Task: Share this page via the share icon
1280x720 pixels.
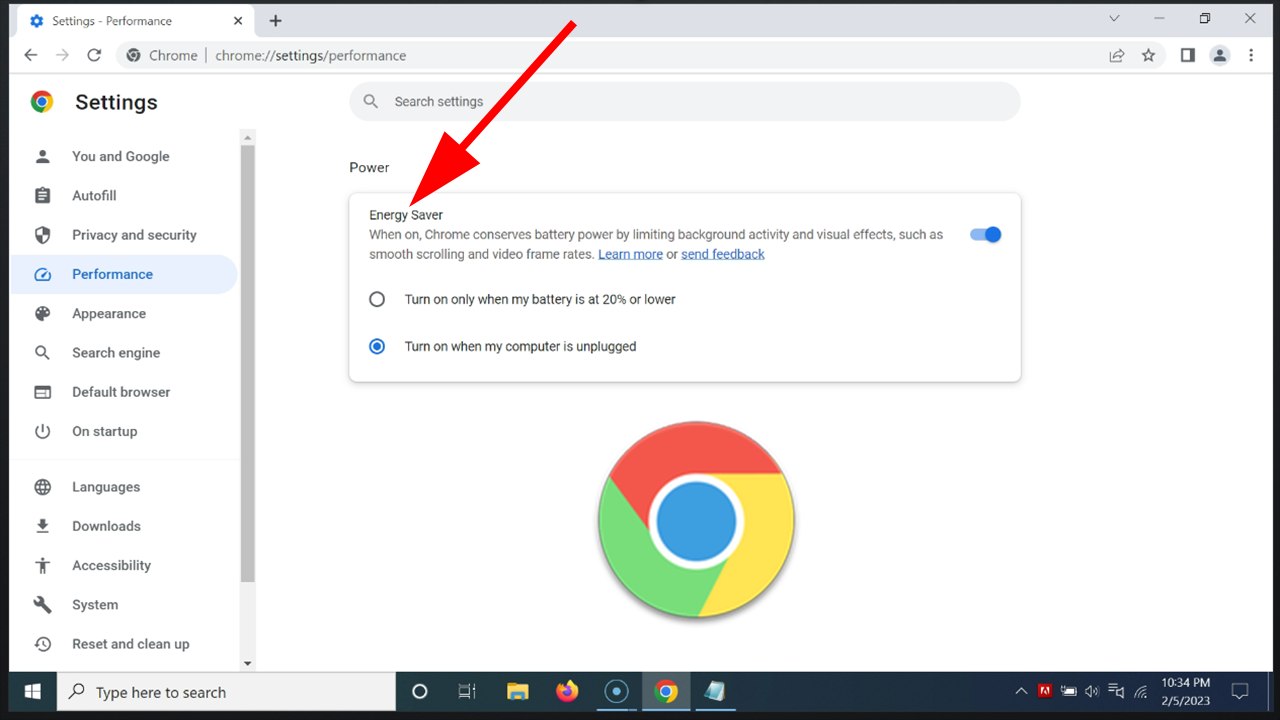Action: click(x=1117, y=56)
